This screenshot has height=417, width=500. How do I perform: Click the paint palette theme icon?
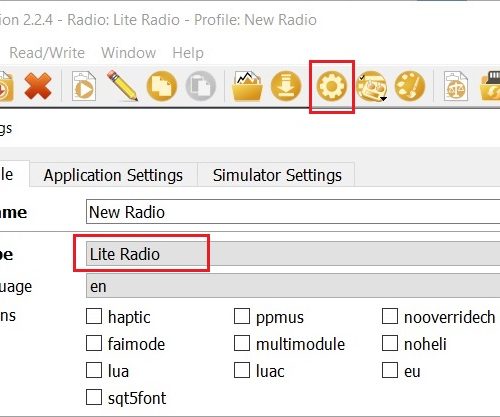410,86
